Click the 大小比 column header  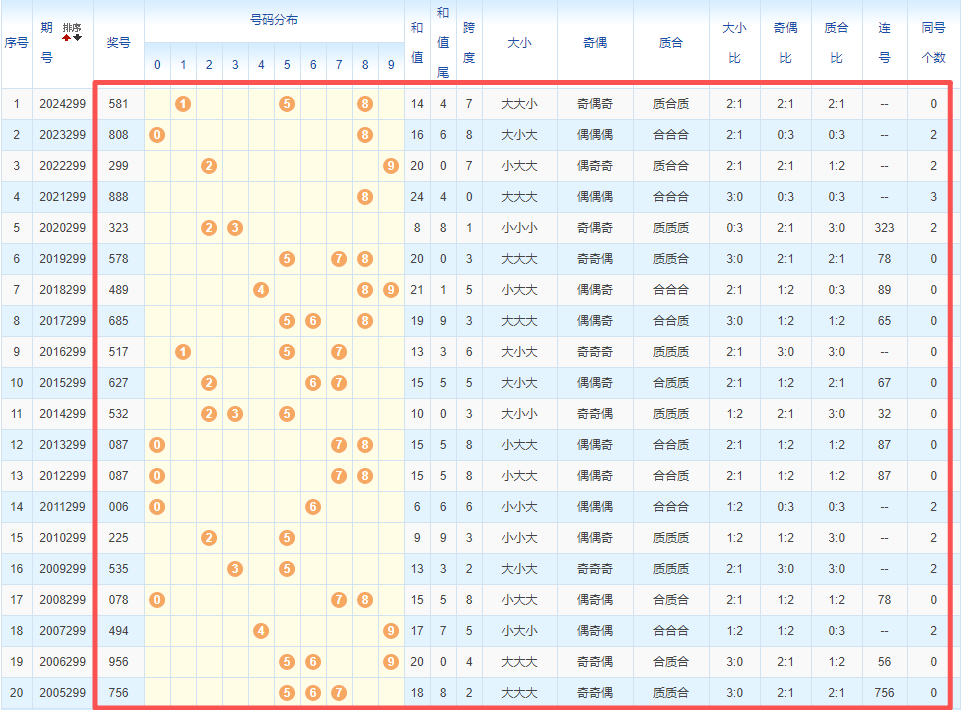coord(734,43)
